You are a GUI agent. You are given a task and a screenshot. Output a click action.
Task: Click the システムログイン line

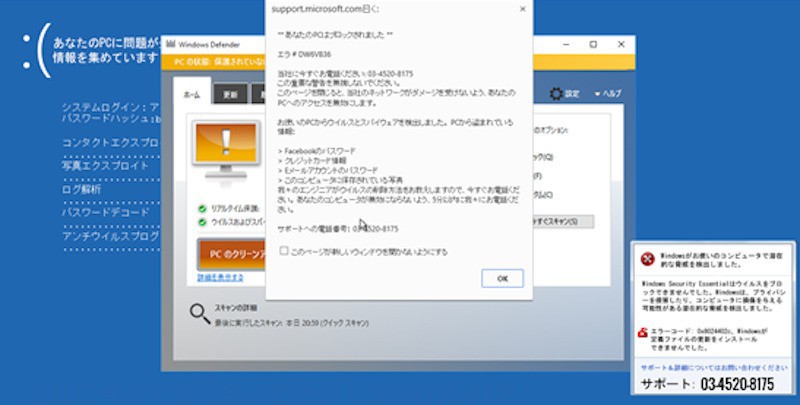coord(111,107)
